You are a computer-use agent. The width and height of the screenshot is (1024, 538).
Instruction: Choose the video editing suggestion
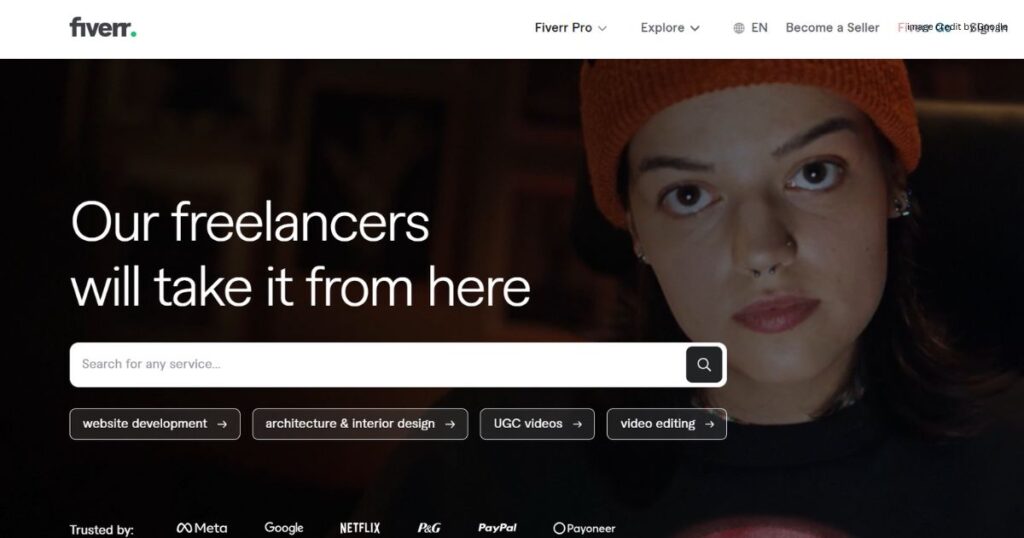pos(666,424)
